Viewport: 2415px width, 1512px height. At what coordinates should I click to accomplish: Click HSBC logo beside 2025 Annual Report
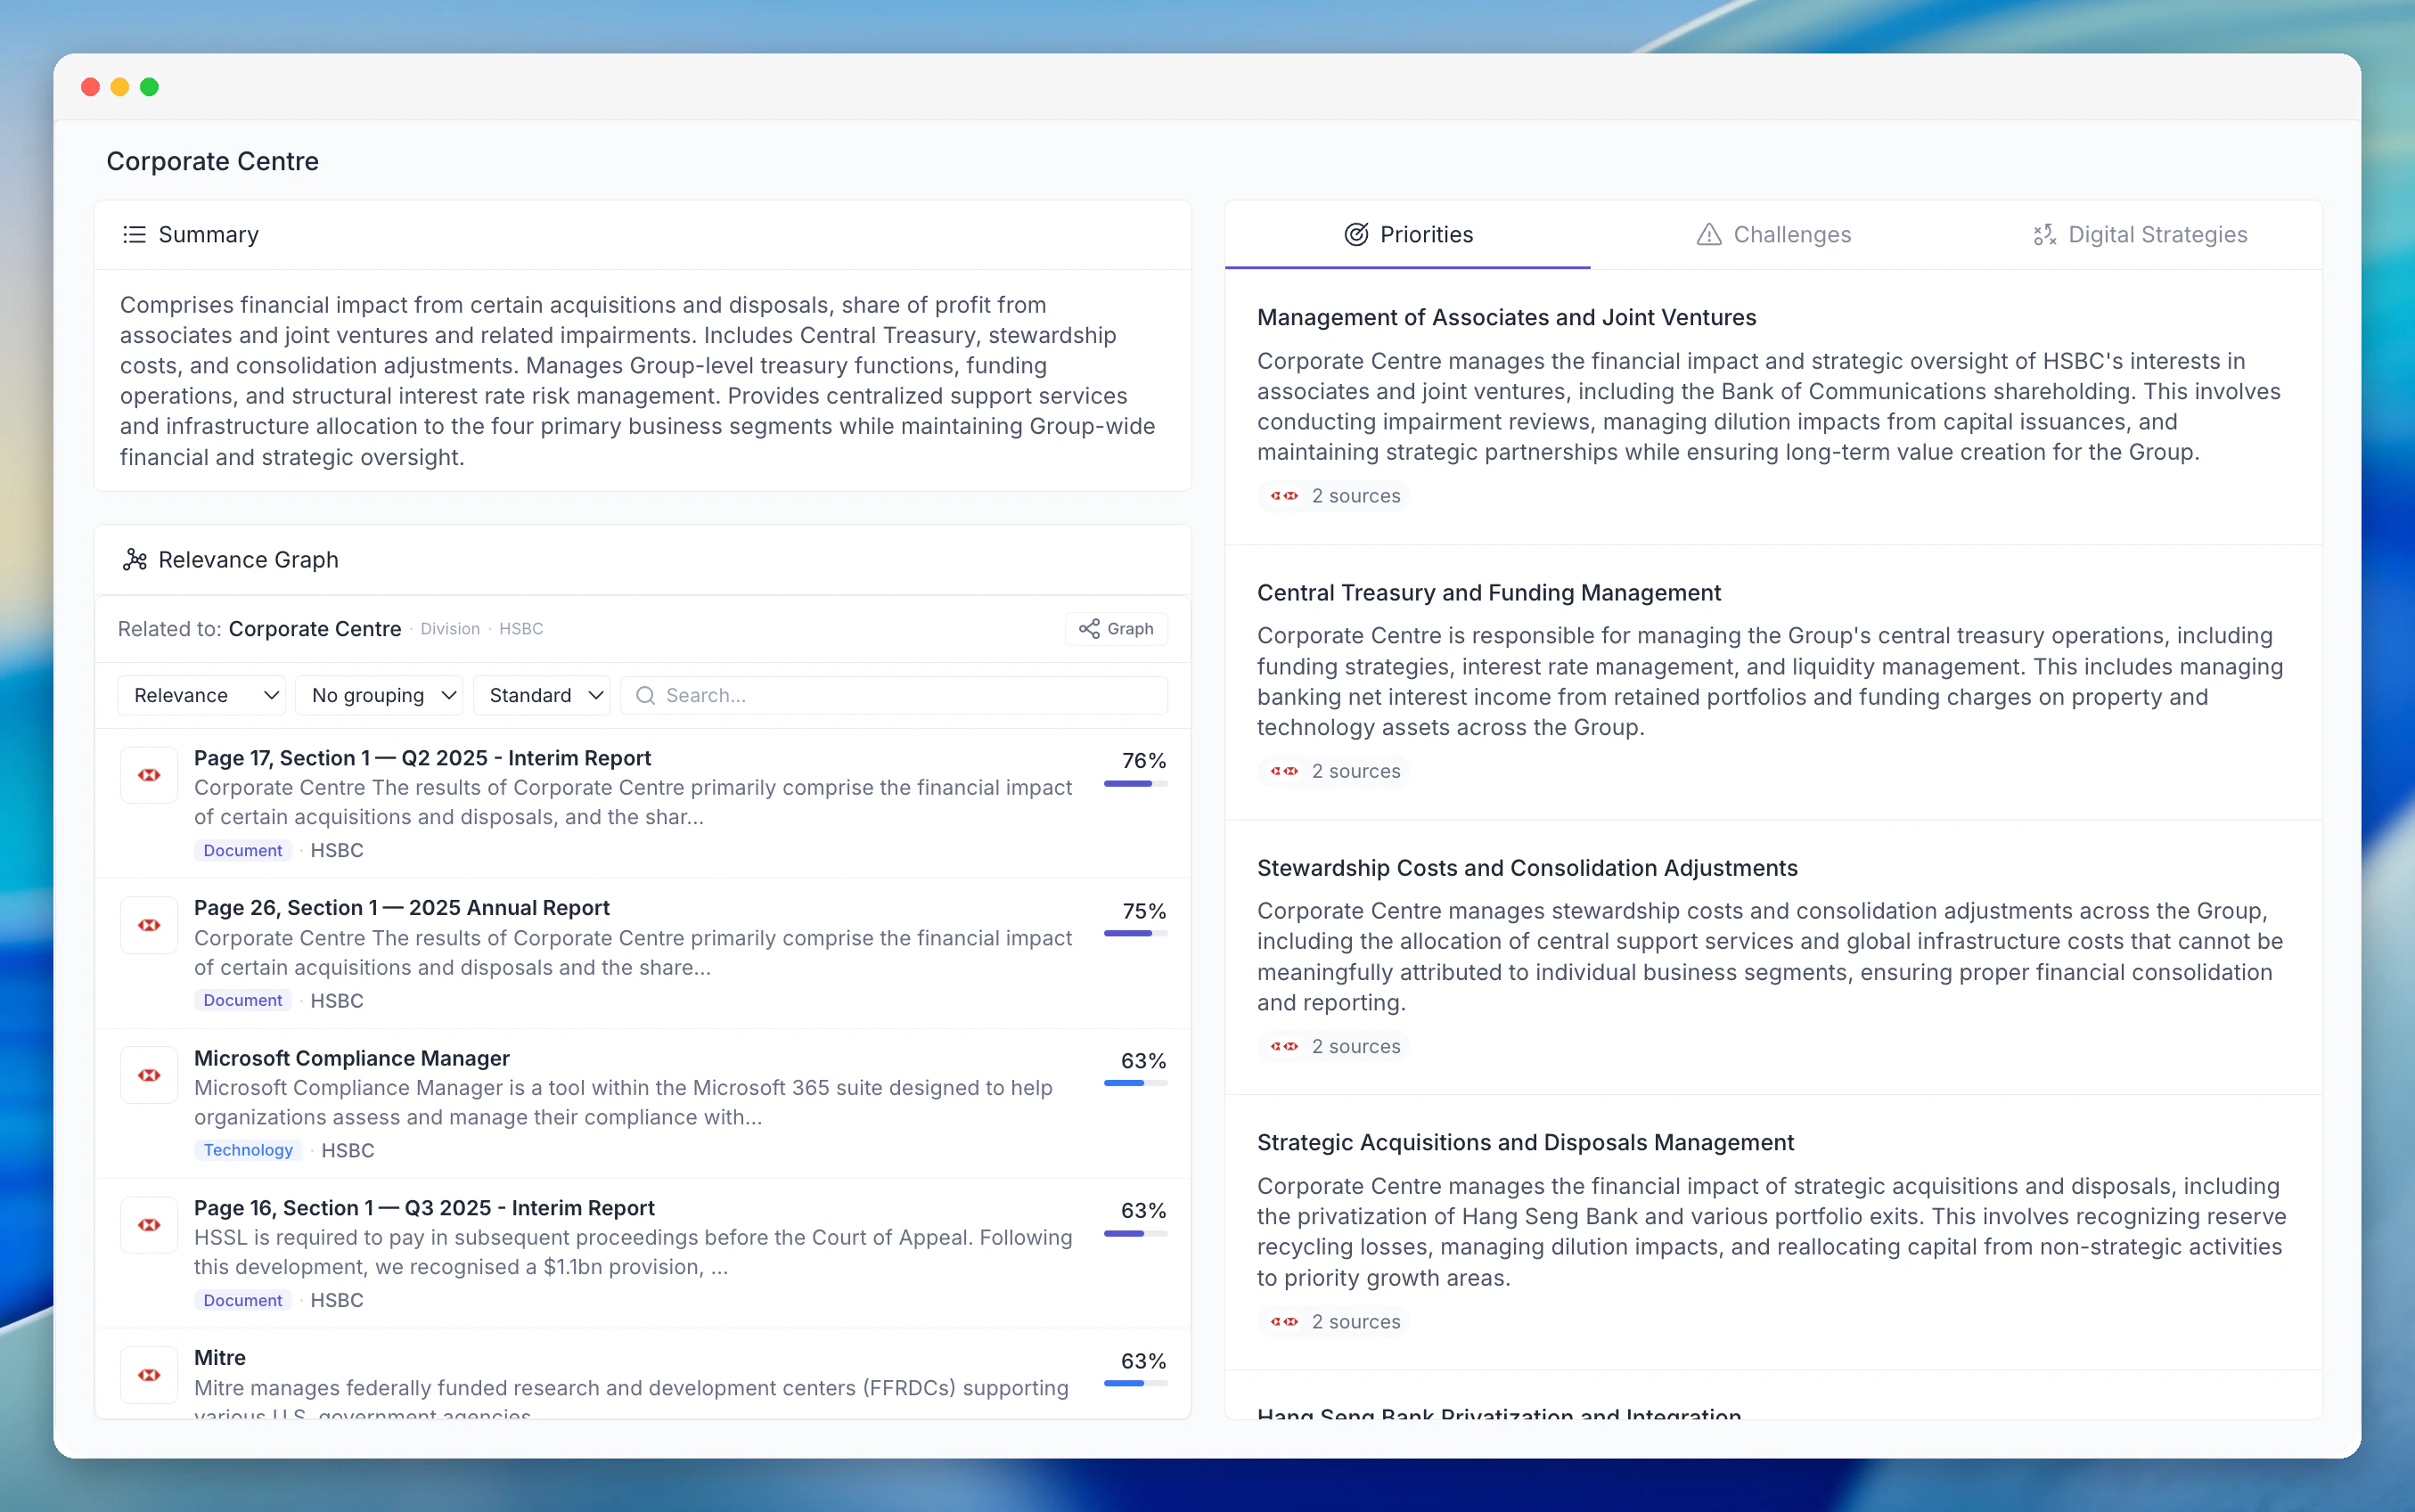click(x=149, y=925)
